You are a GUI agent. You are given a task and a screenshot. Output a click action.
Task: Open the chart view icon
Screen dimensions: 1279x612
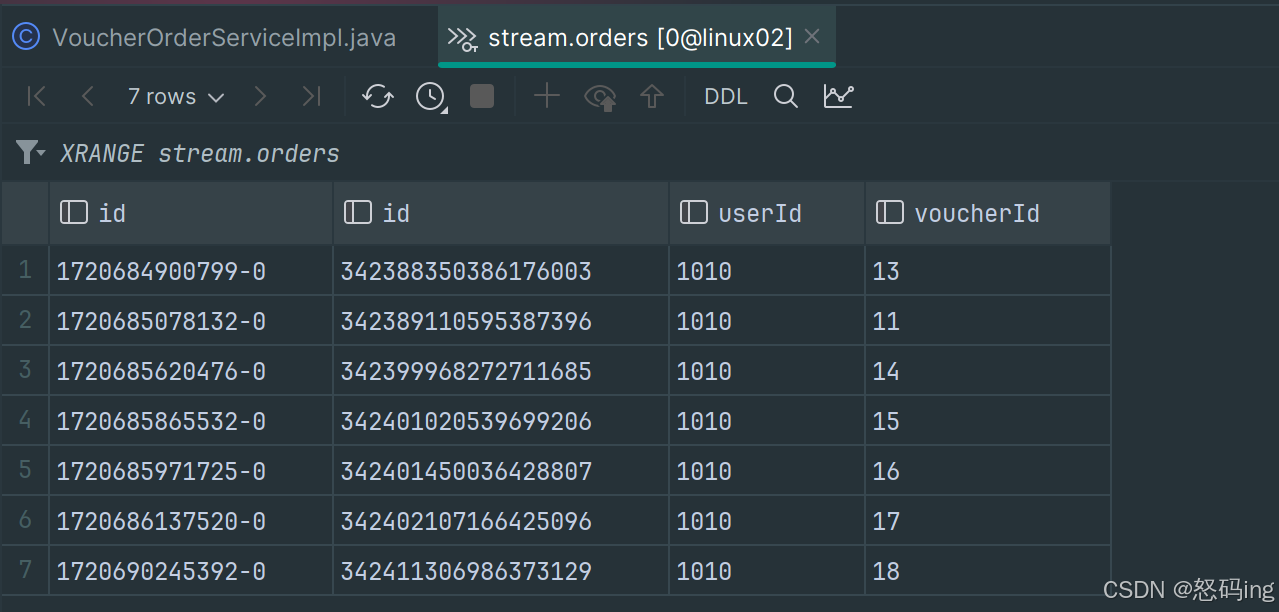838,96
